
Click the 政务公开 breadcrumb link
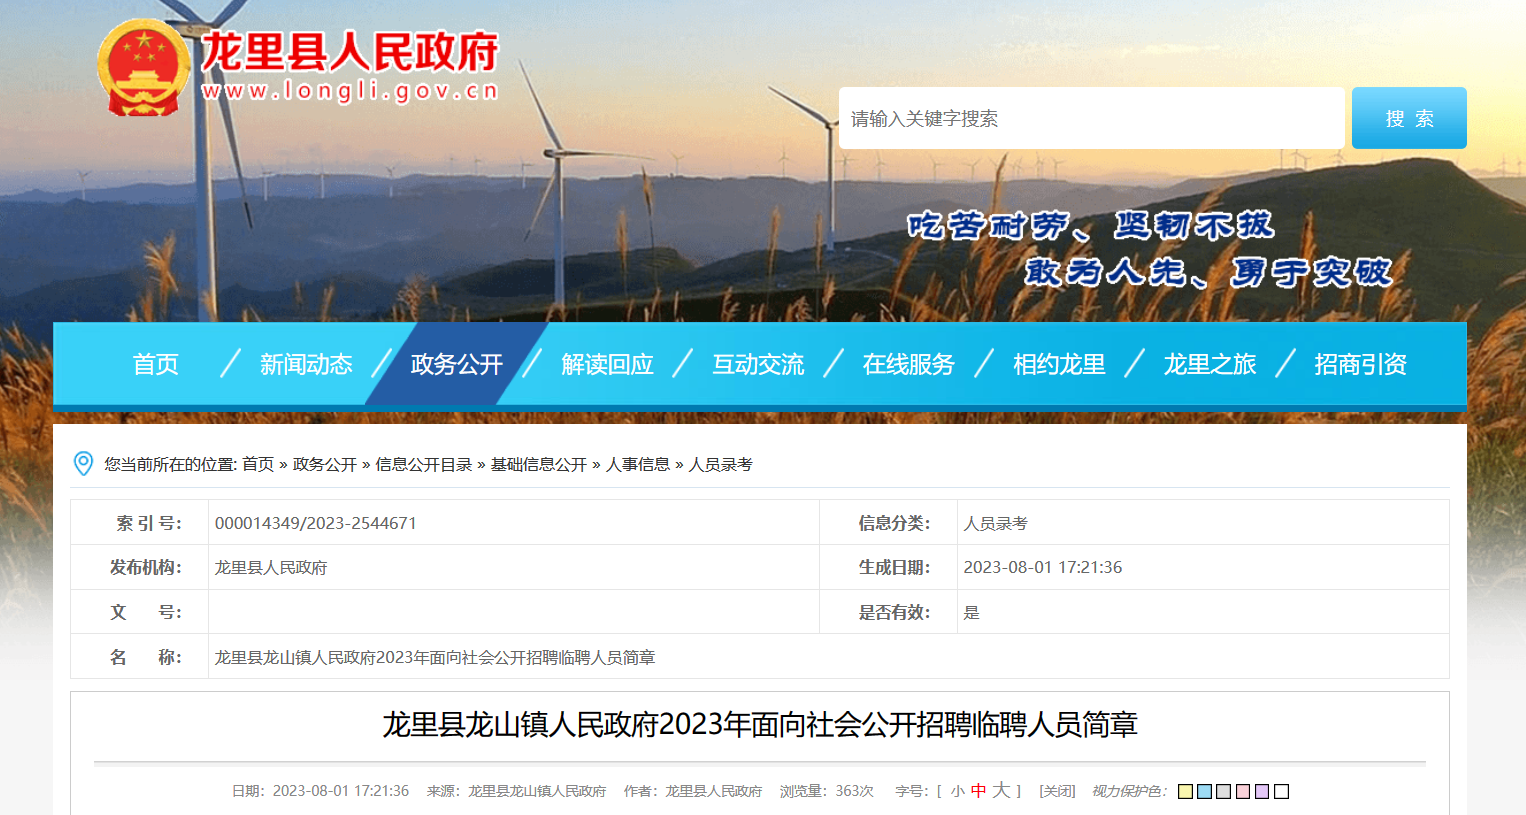pyautogui.click(x=325, y=464)
